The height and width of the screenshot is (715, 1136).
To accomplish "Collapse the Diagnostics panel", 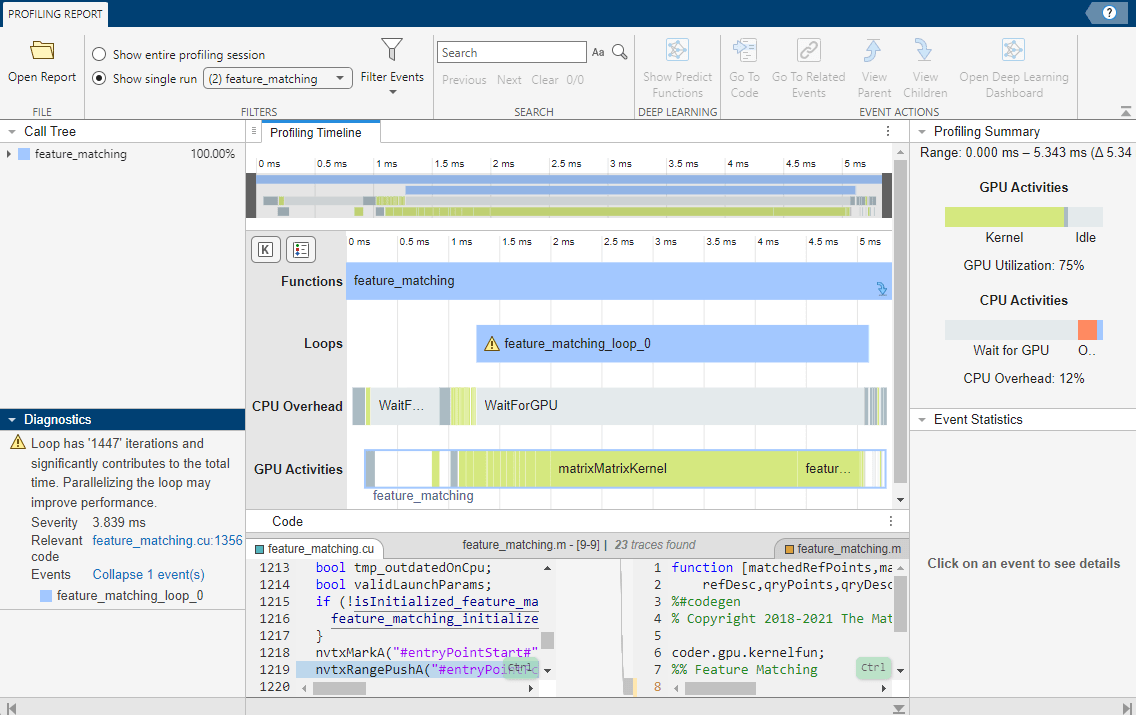I will pos(10,420).
